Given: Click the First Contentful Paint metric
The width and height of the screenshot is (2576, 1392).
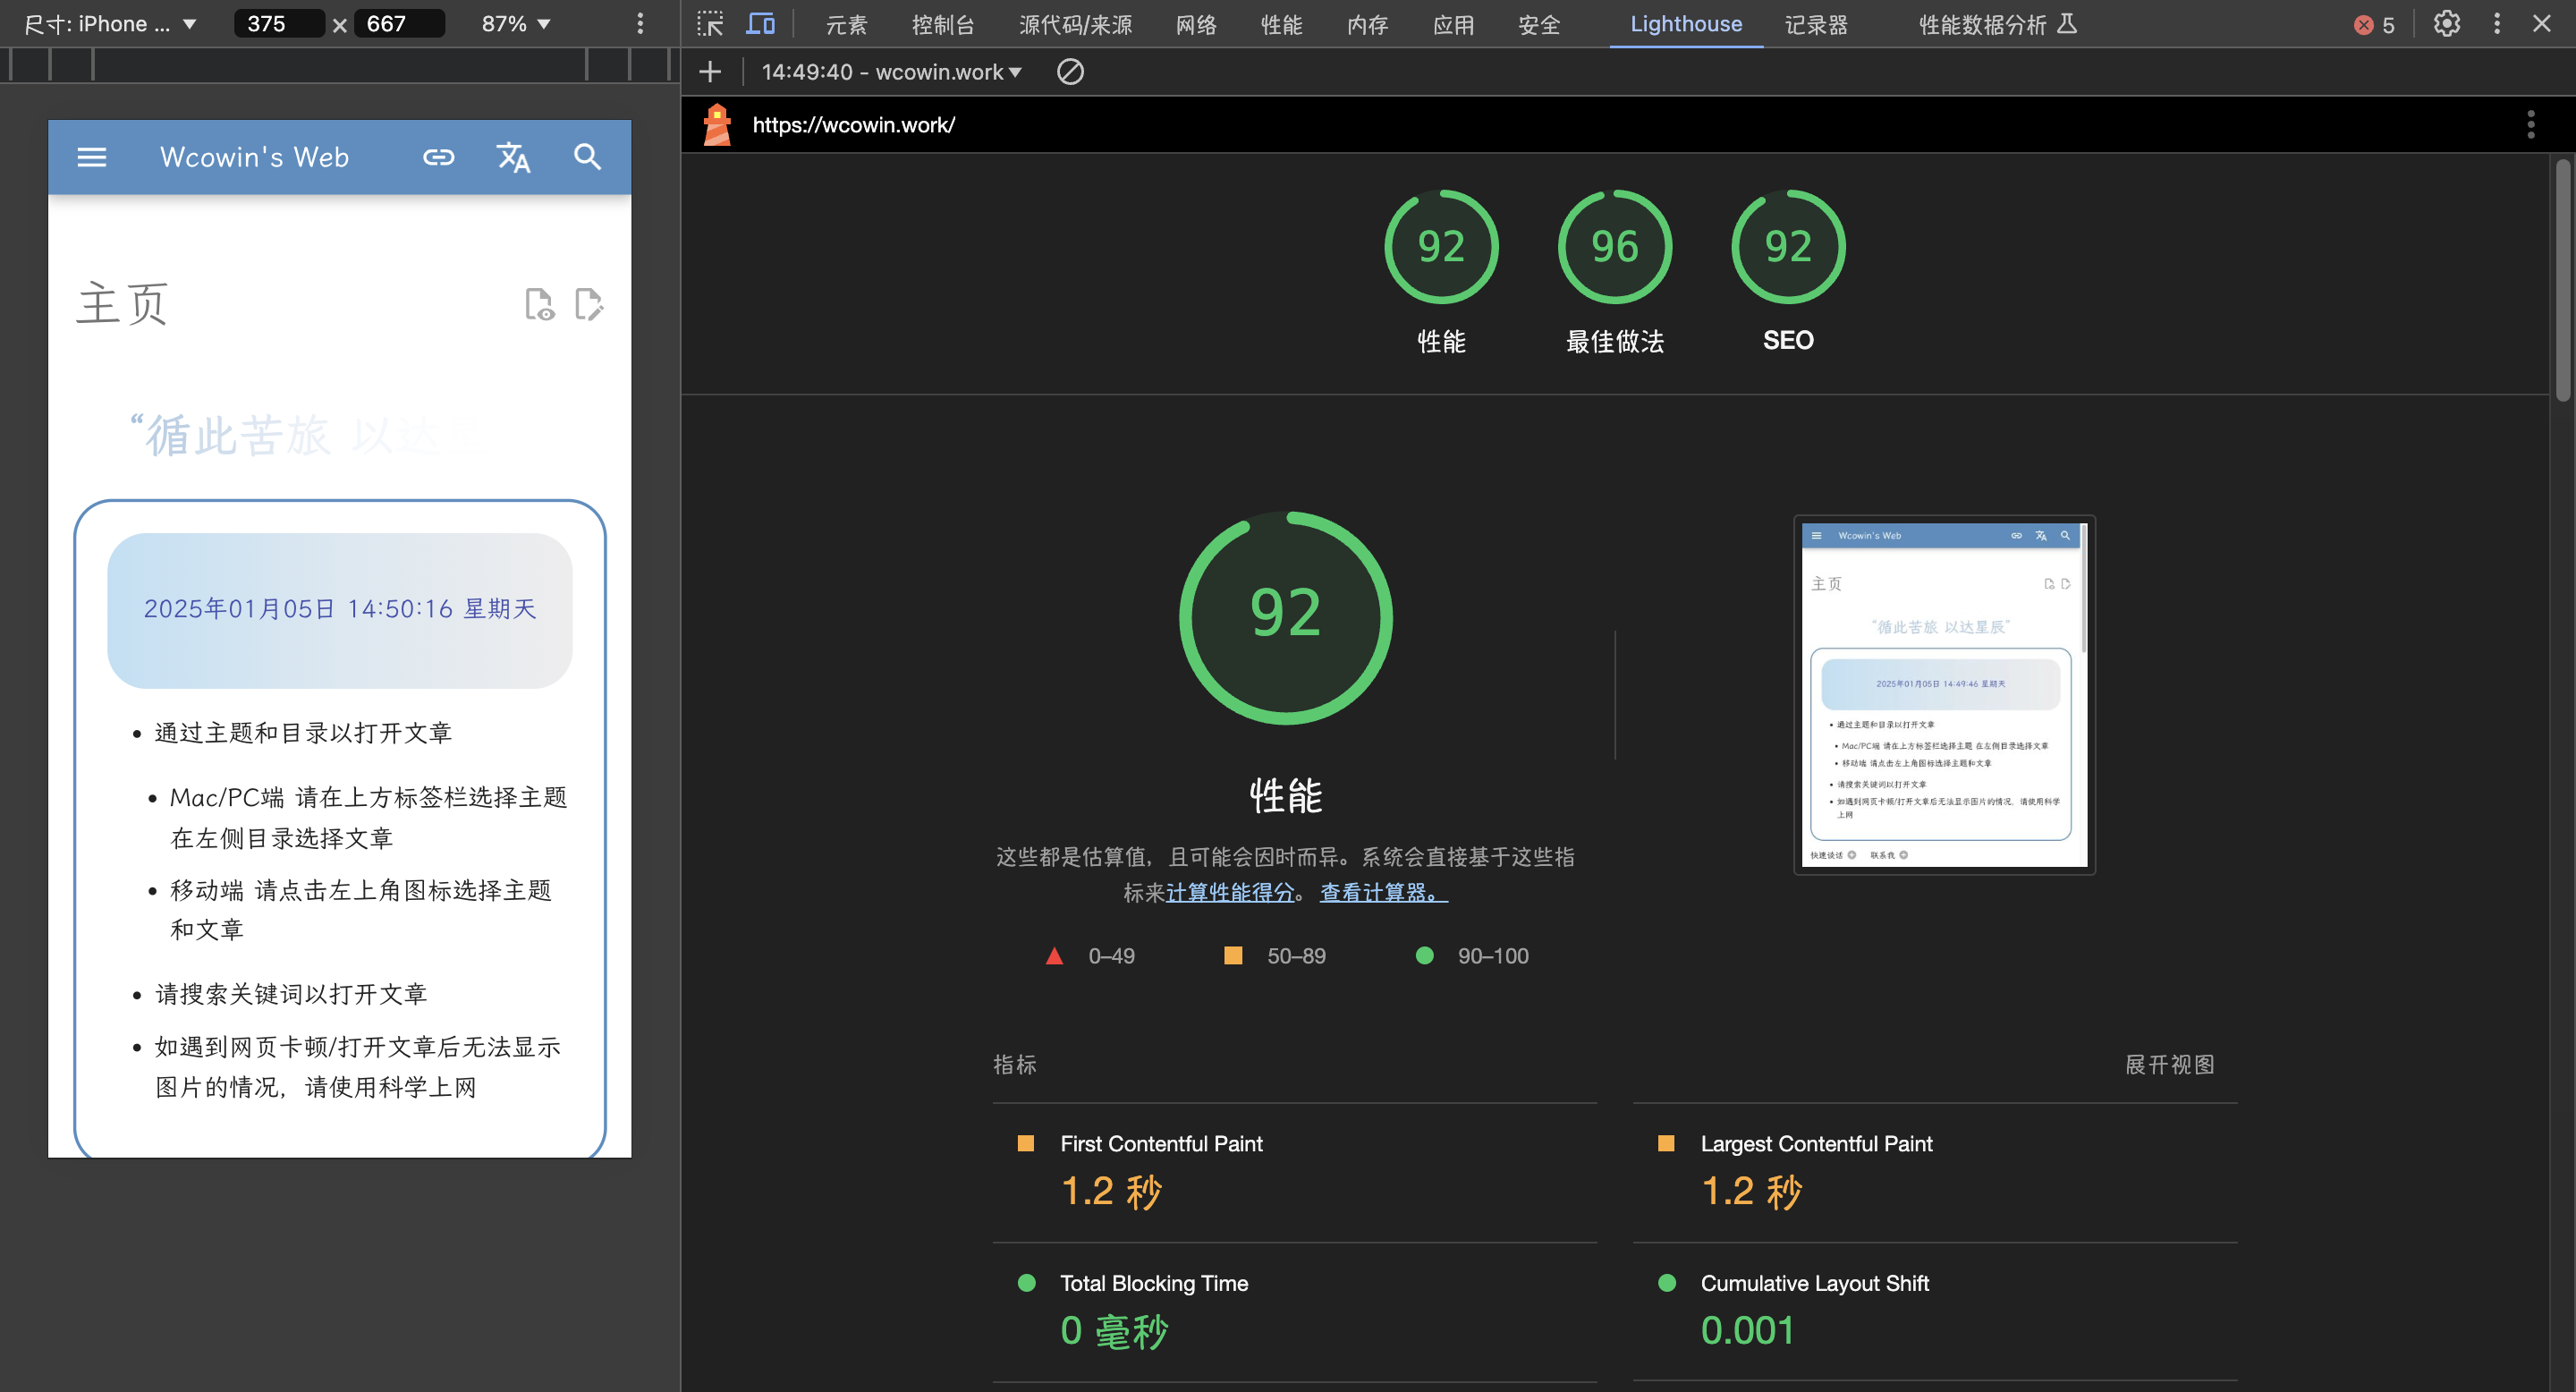Looking at the screenshot, I should coord(1295,1173).
